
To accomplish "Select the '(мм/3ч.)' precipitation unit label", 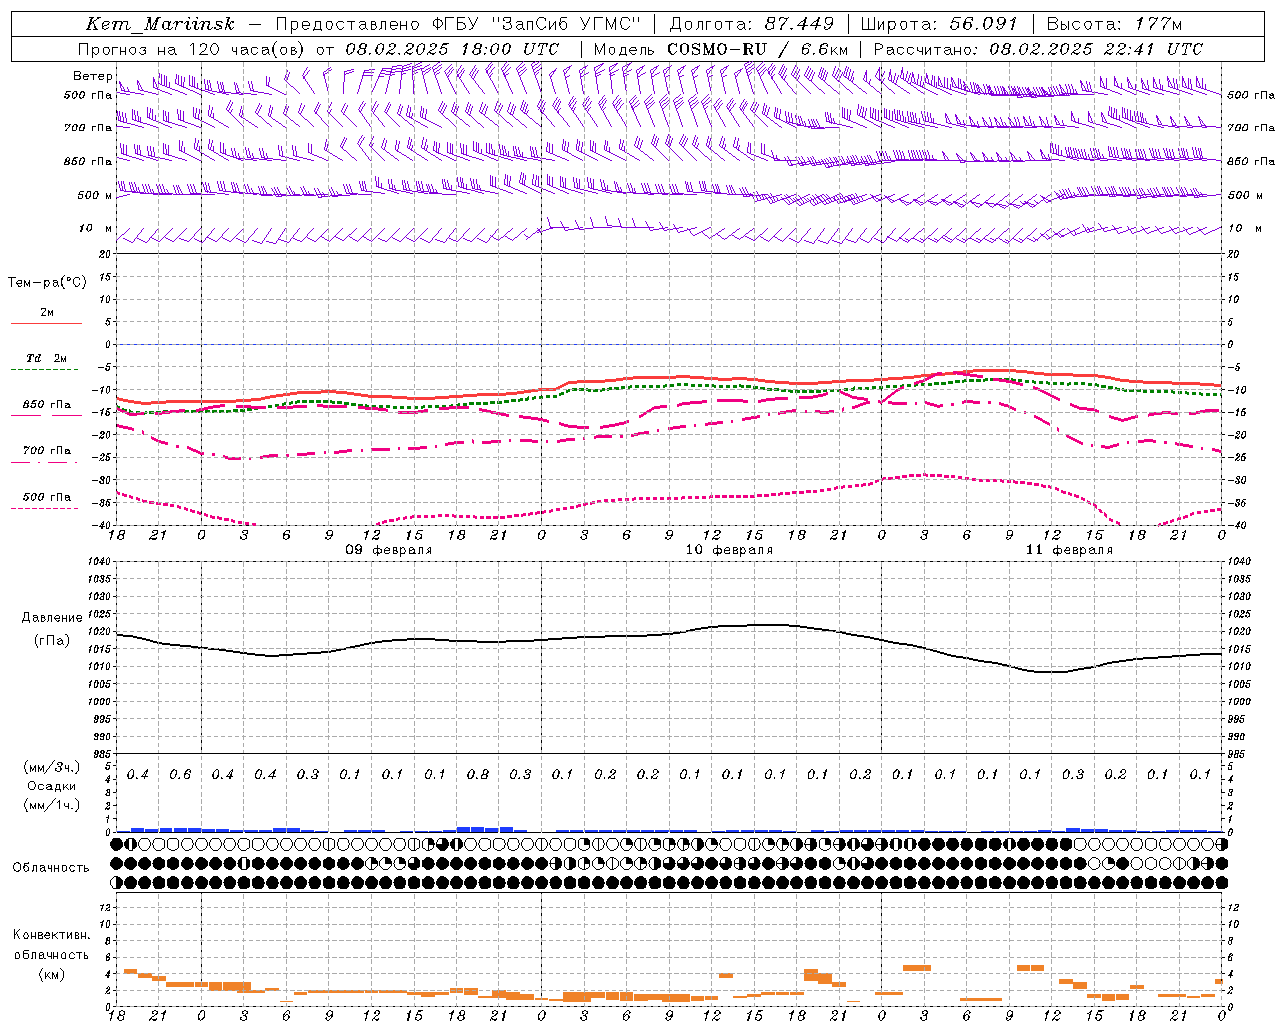I will point(52,767).
